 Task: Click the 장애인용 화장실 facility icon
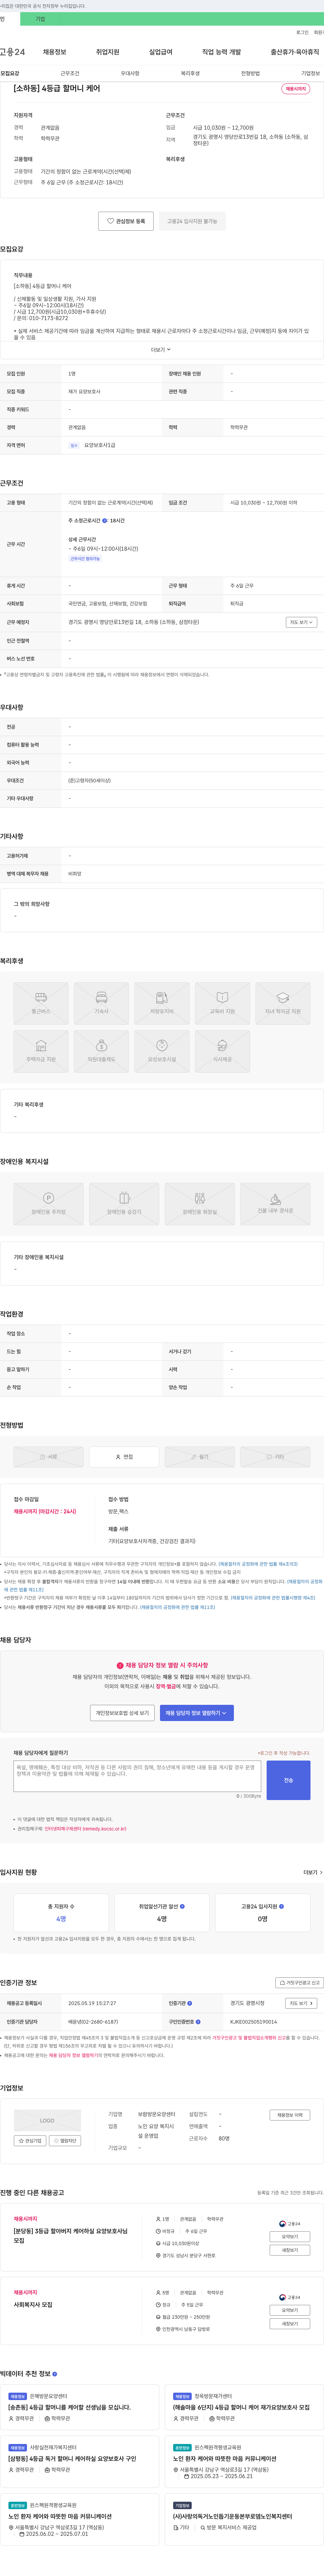tap(200, 1204)
